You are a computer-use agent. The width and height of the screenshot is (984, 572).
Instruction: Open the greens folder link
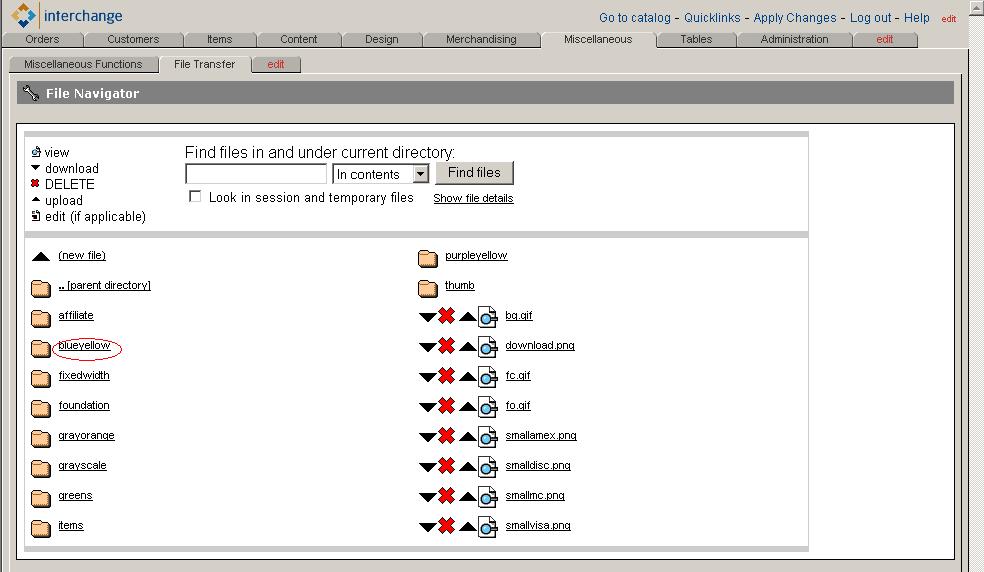click(x=75, y=495)
